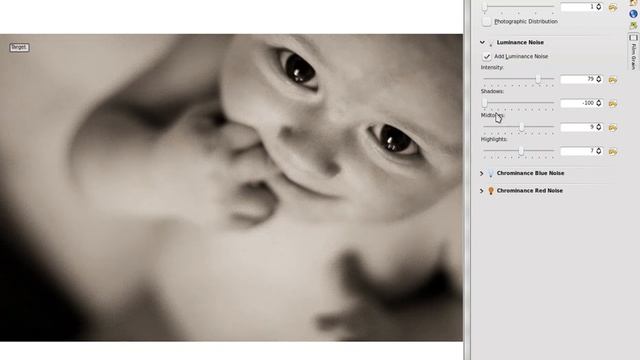Image resolution: width=640 pixels, height=360 pixels.
Task: Click the Midtones spinbox stepper arrows
Action: tap(599, 127)
